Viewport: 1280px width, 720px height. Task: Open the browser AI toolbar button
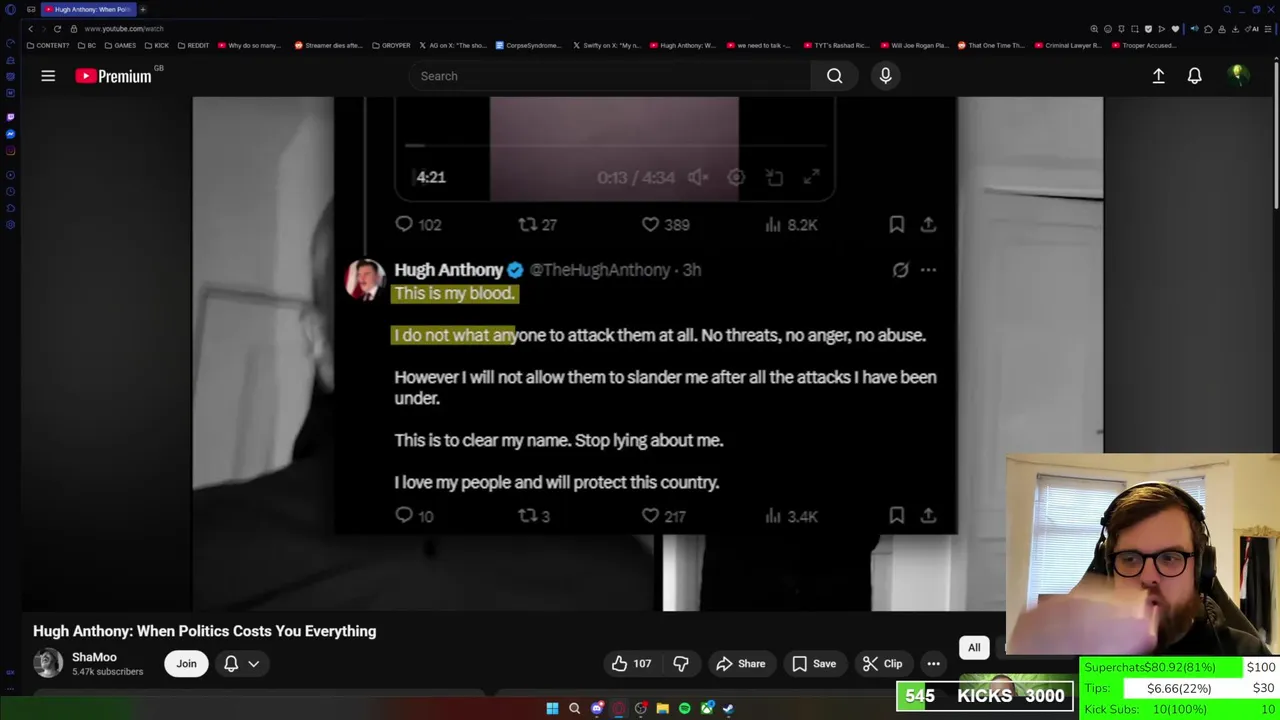[1253, 29]
